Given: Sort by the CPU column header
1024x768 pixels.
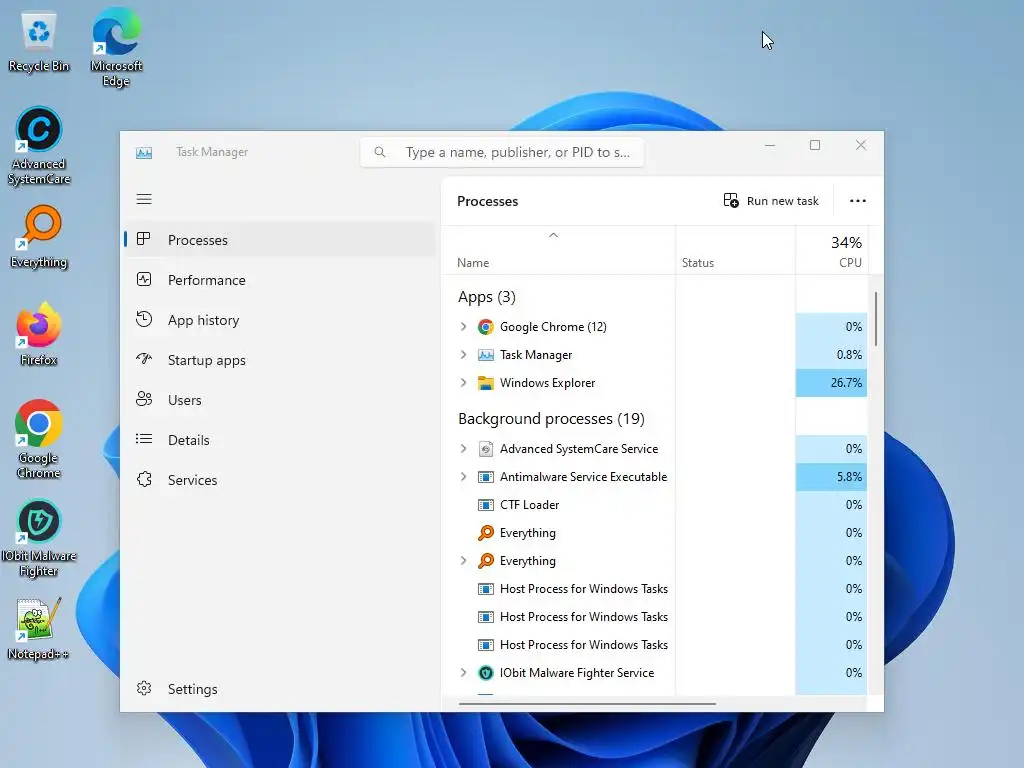Looking at the screenshot, I should (x=831, y=251).
